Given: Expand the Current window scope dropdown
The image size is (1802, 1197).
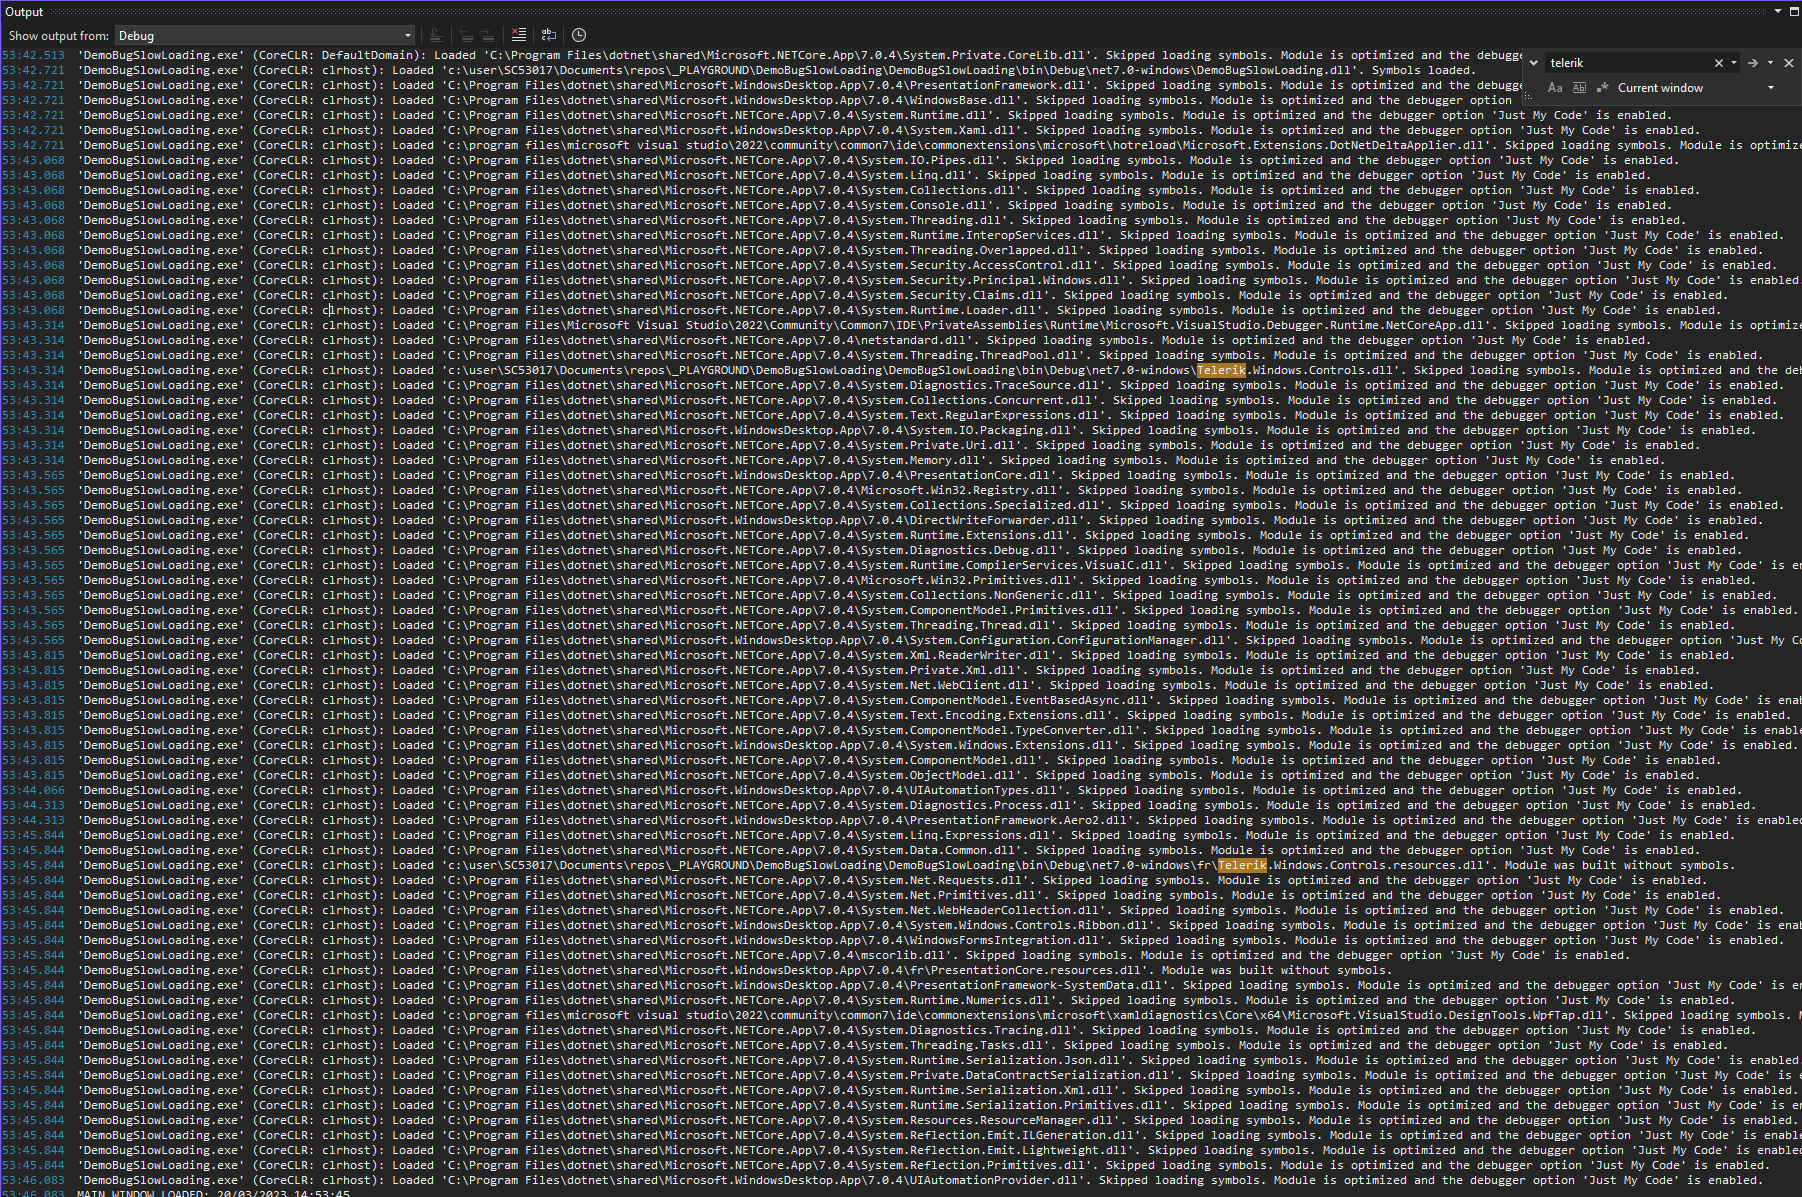Looking at the screenshot, I should pos(1771,88).
